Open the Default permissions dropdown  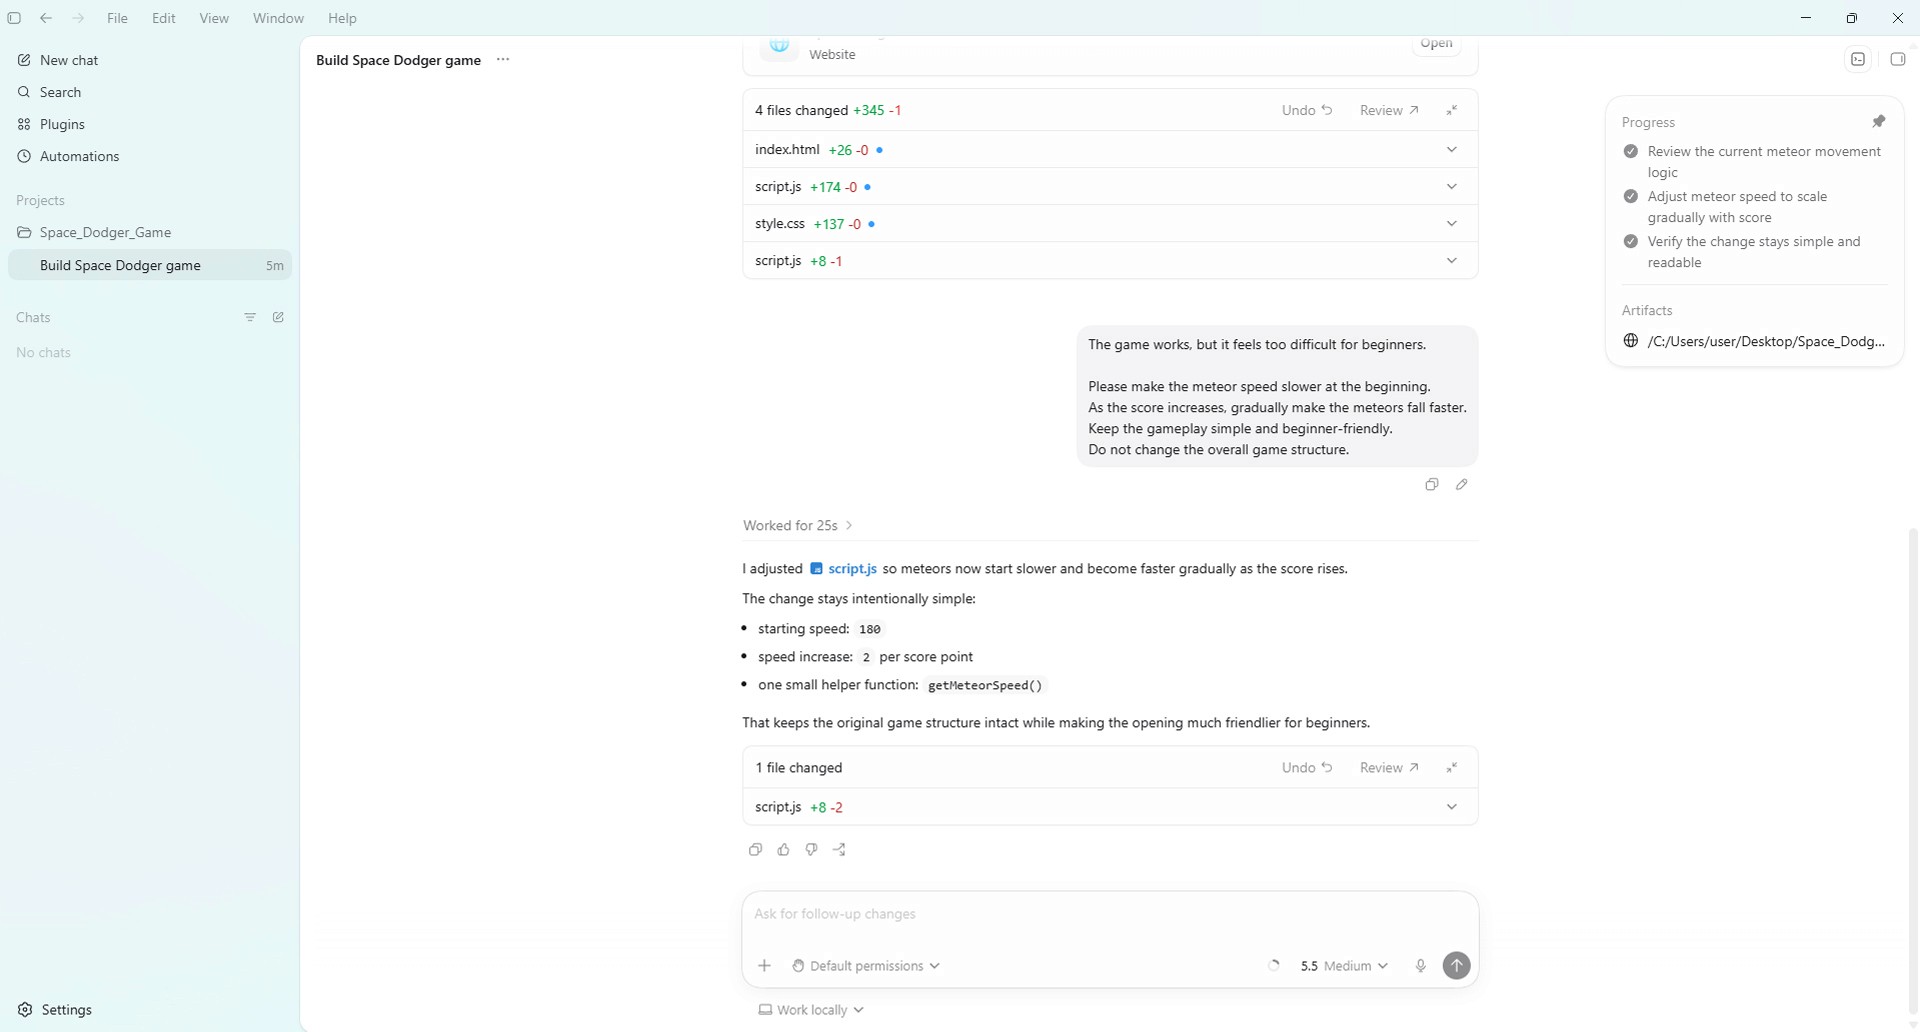[866, 966]
